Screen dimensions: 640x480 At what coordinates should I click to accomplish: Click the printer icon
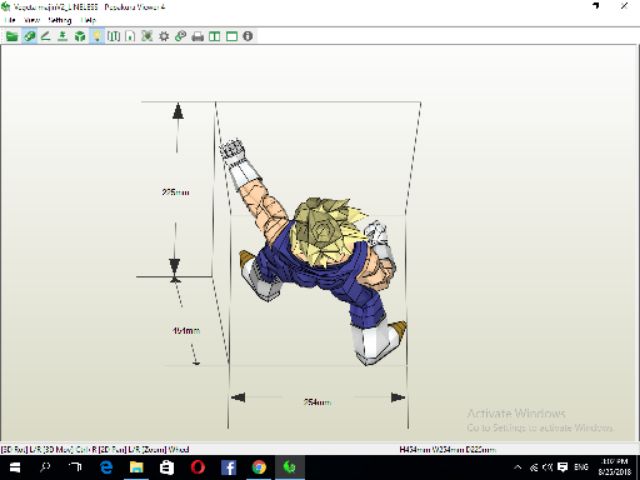[x=198, y=37]
